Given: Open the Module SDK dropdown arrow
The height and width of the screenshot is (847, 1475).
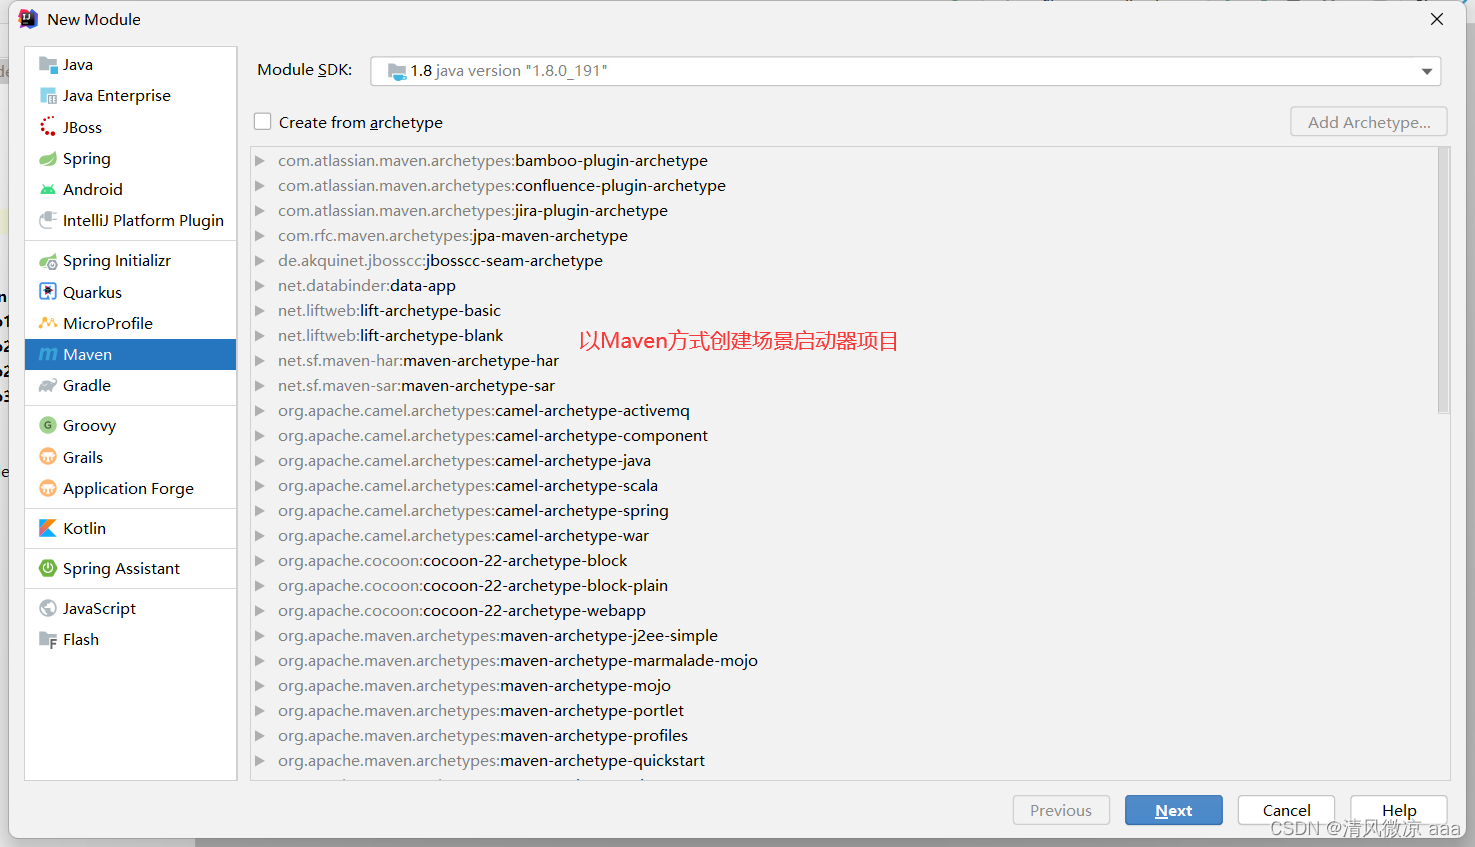Looking at the screenshot, I should pyautogui.click(x=1427, y=71).
